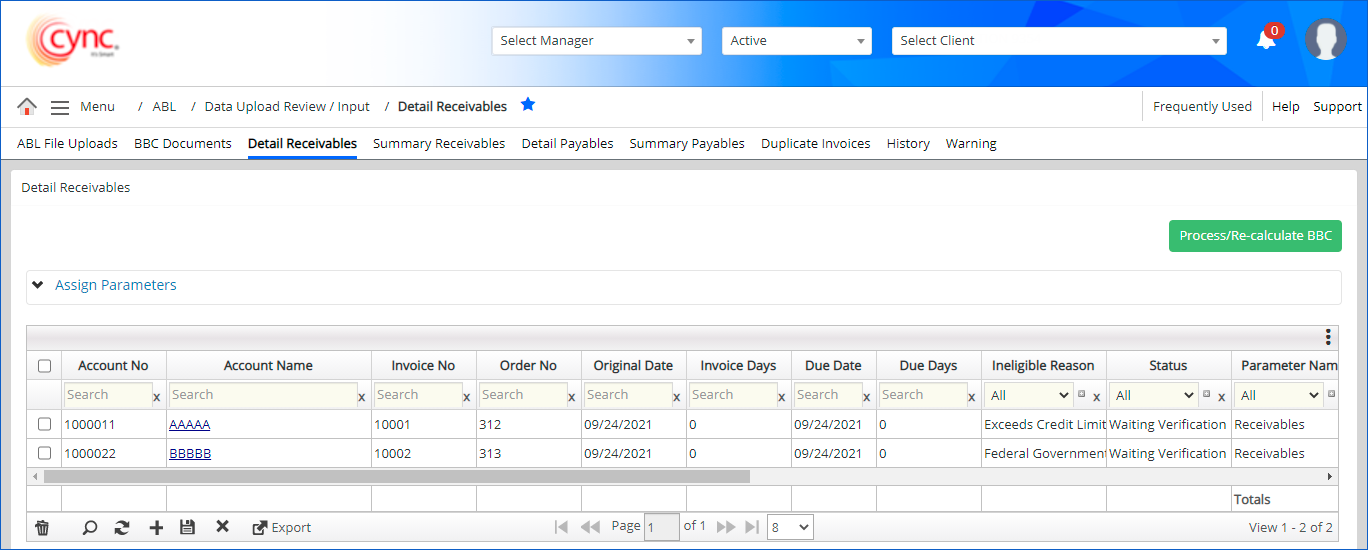
Task: Check the row checkbox for account 1000022
Action: [x=44, y=453]
